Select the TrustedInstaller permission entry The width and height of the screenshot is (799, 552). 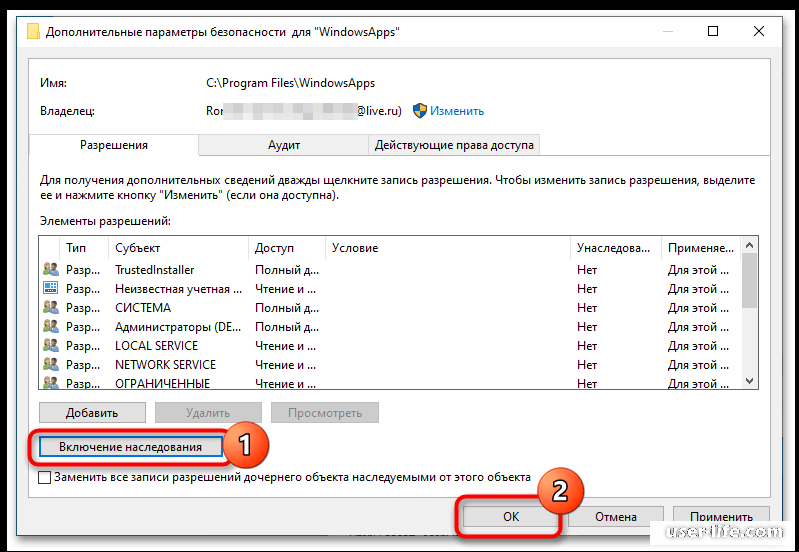390,270
